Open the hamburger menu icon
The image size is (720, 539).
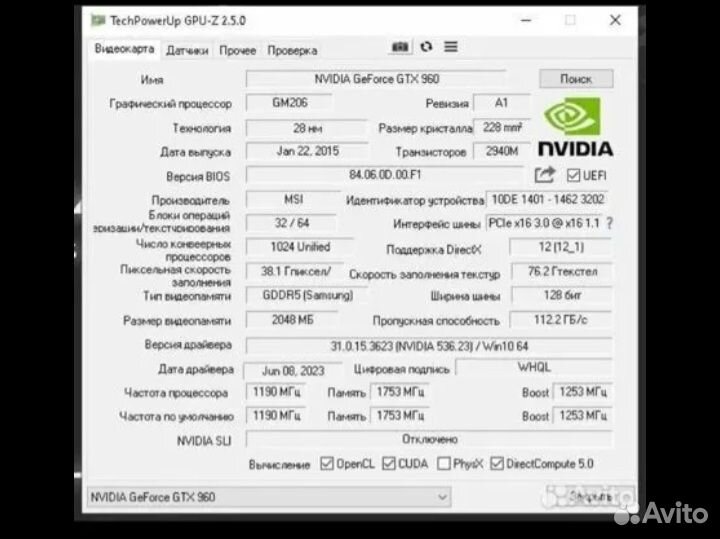pos(450,47)
